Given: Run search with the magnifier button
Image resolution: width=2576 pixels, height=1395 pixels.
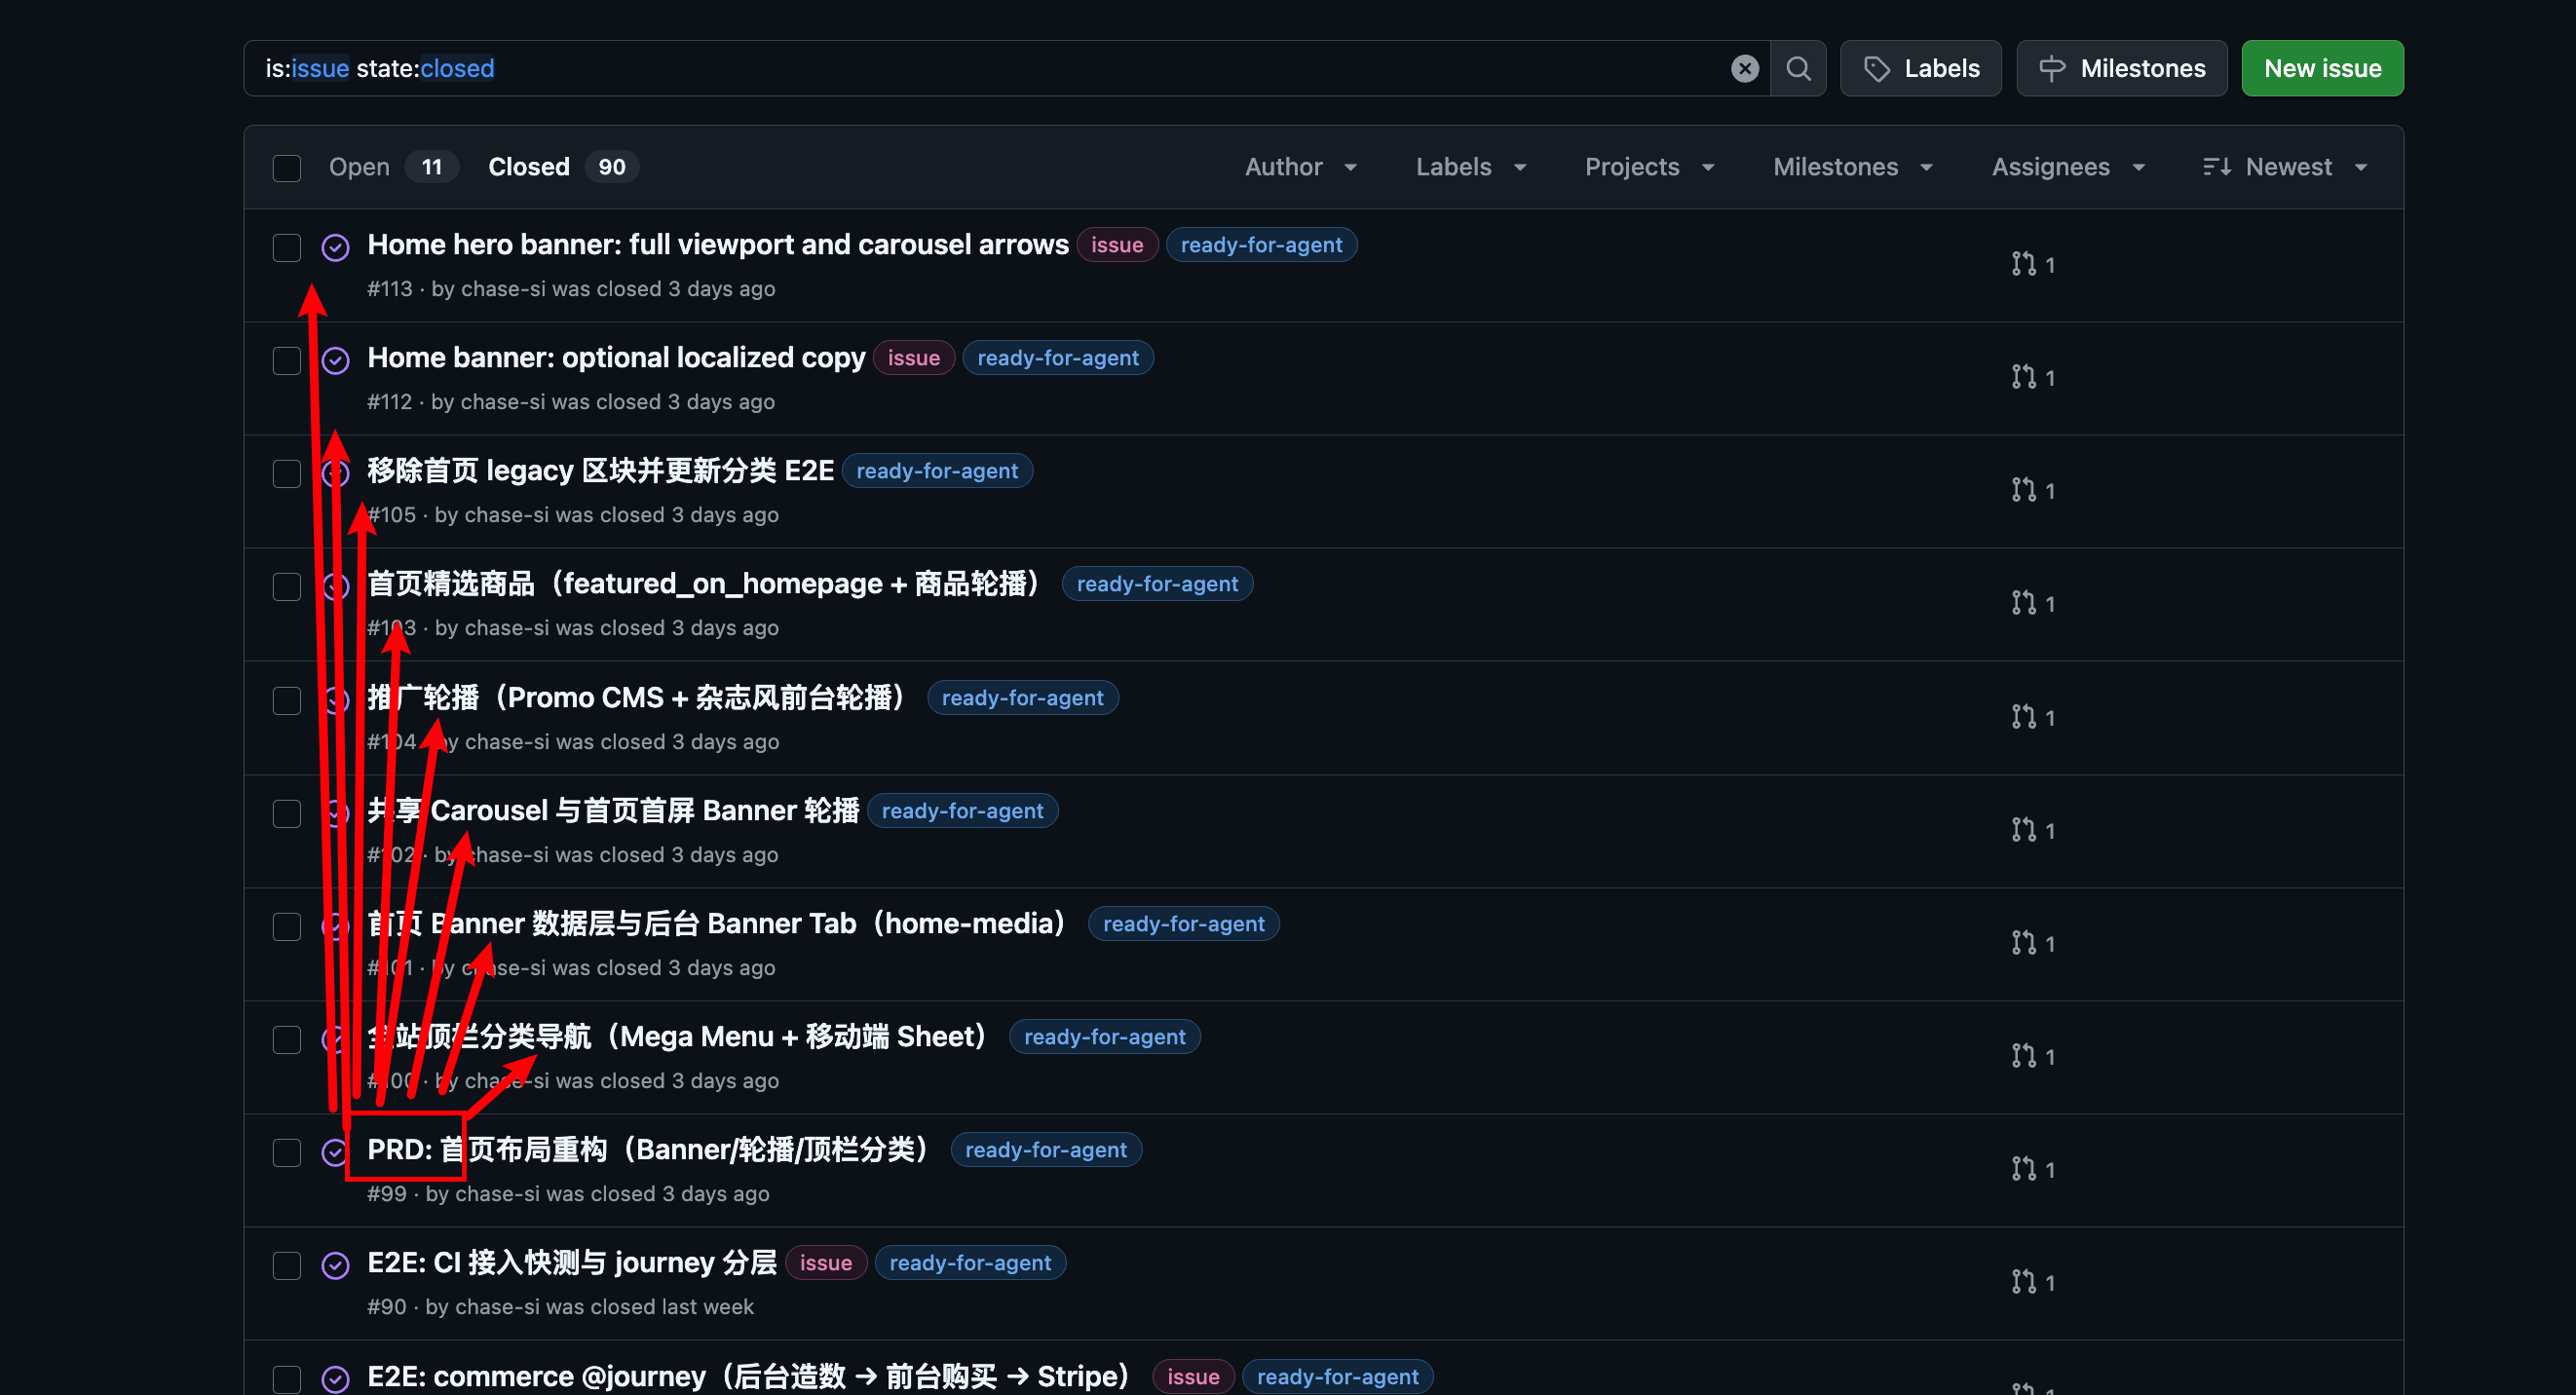Looking at the screenshot, I should (x=1798, y=68).
